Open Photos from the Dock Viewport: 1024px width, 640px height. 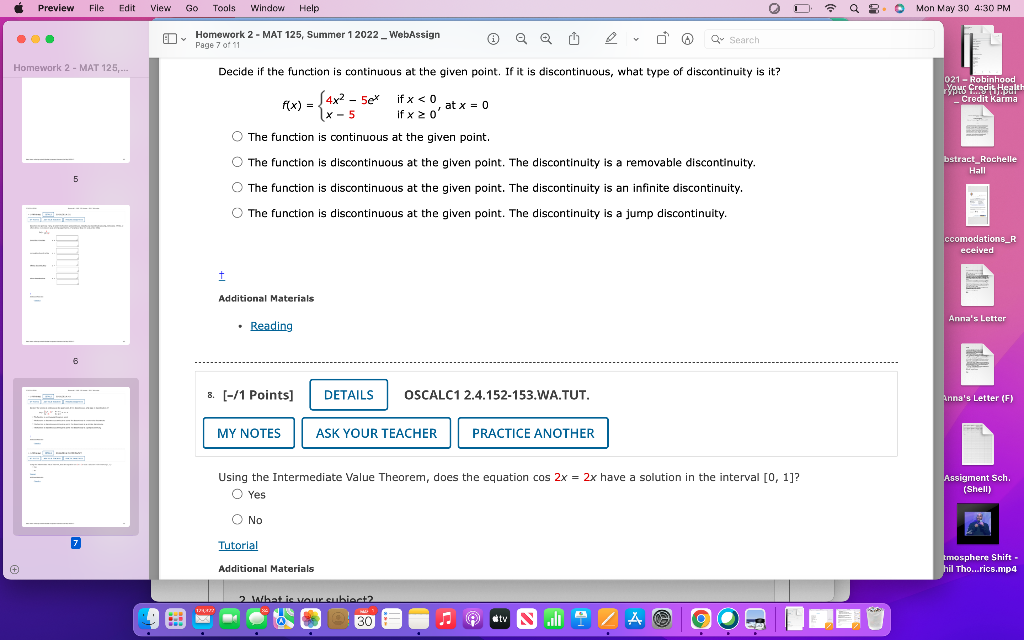(311, 618)
